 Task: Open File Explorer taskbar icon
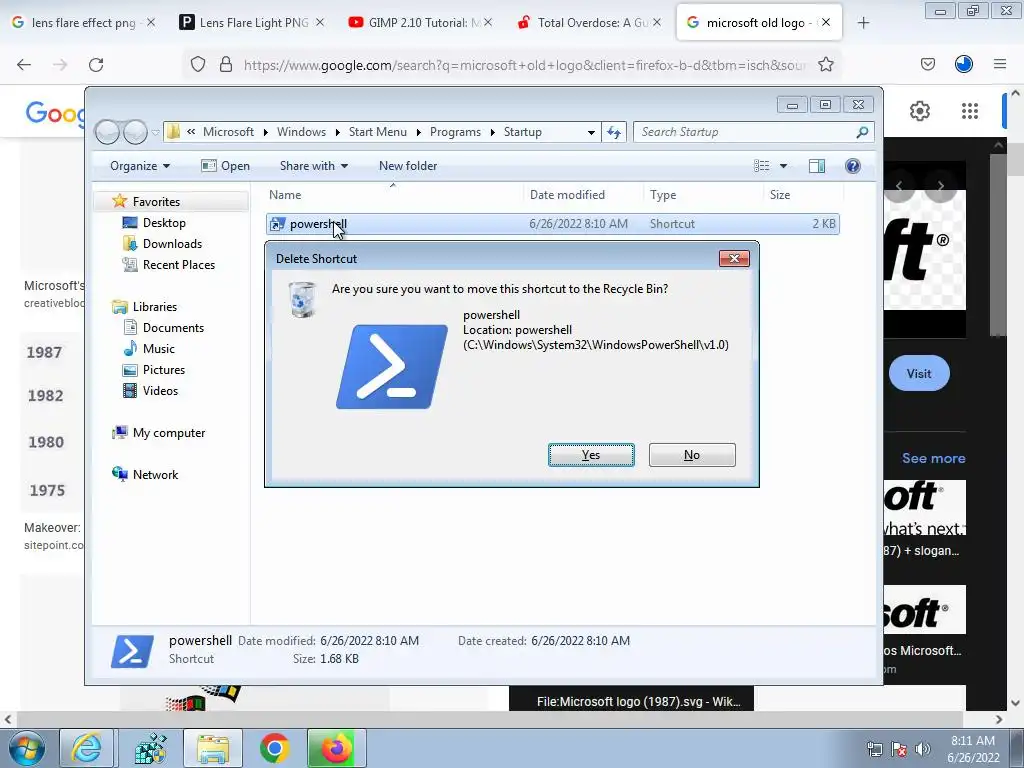tap(213, 748)
